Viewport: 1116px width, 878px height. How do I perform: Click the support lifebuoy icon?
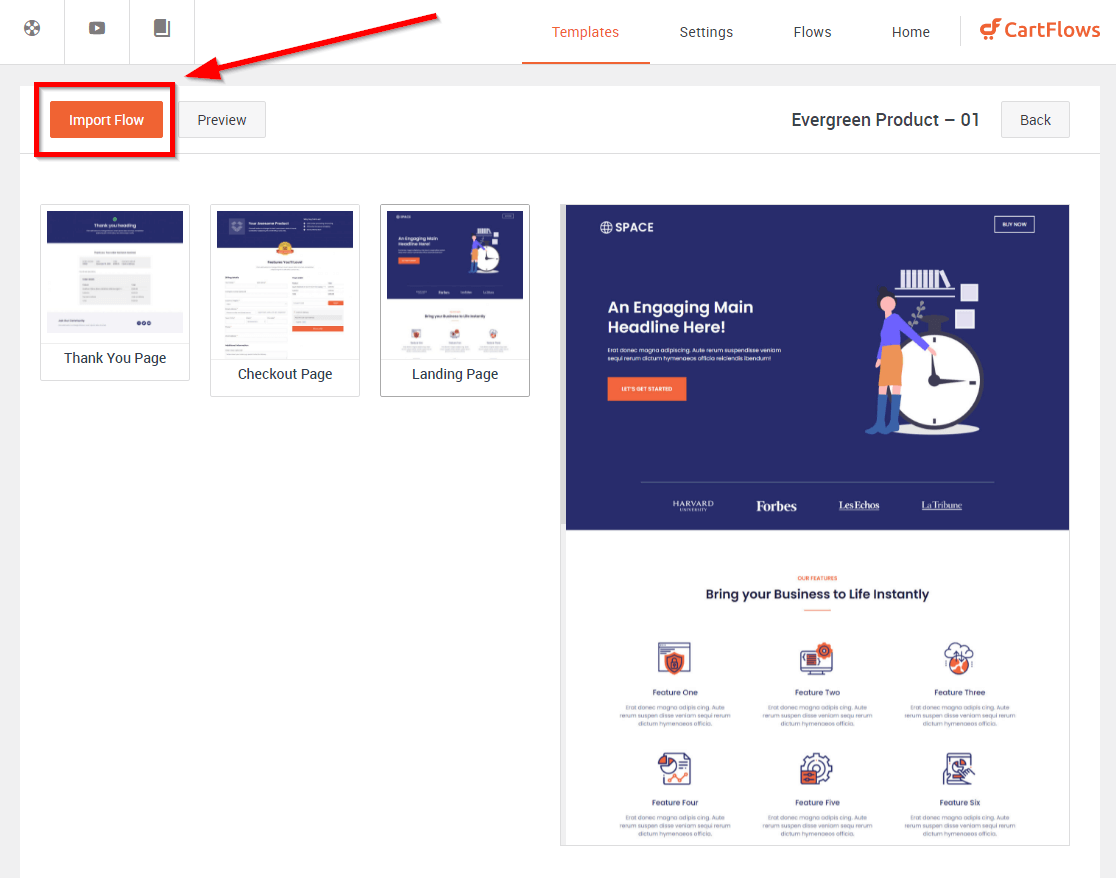(x=32, y=28)
